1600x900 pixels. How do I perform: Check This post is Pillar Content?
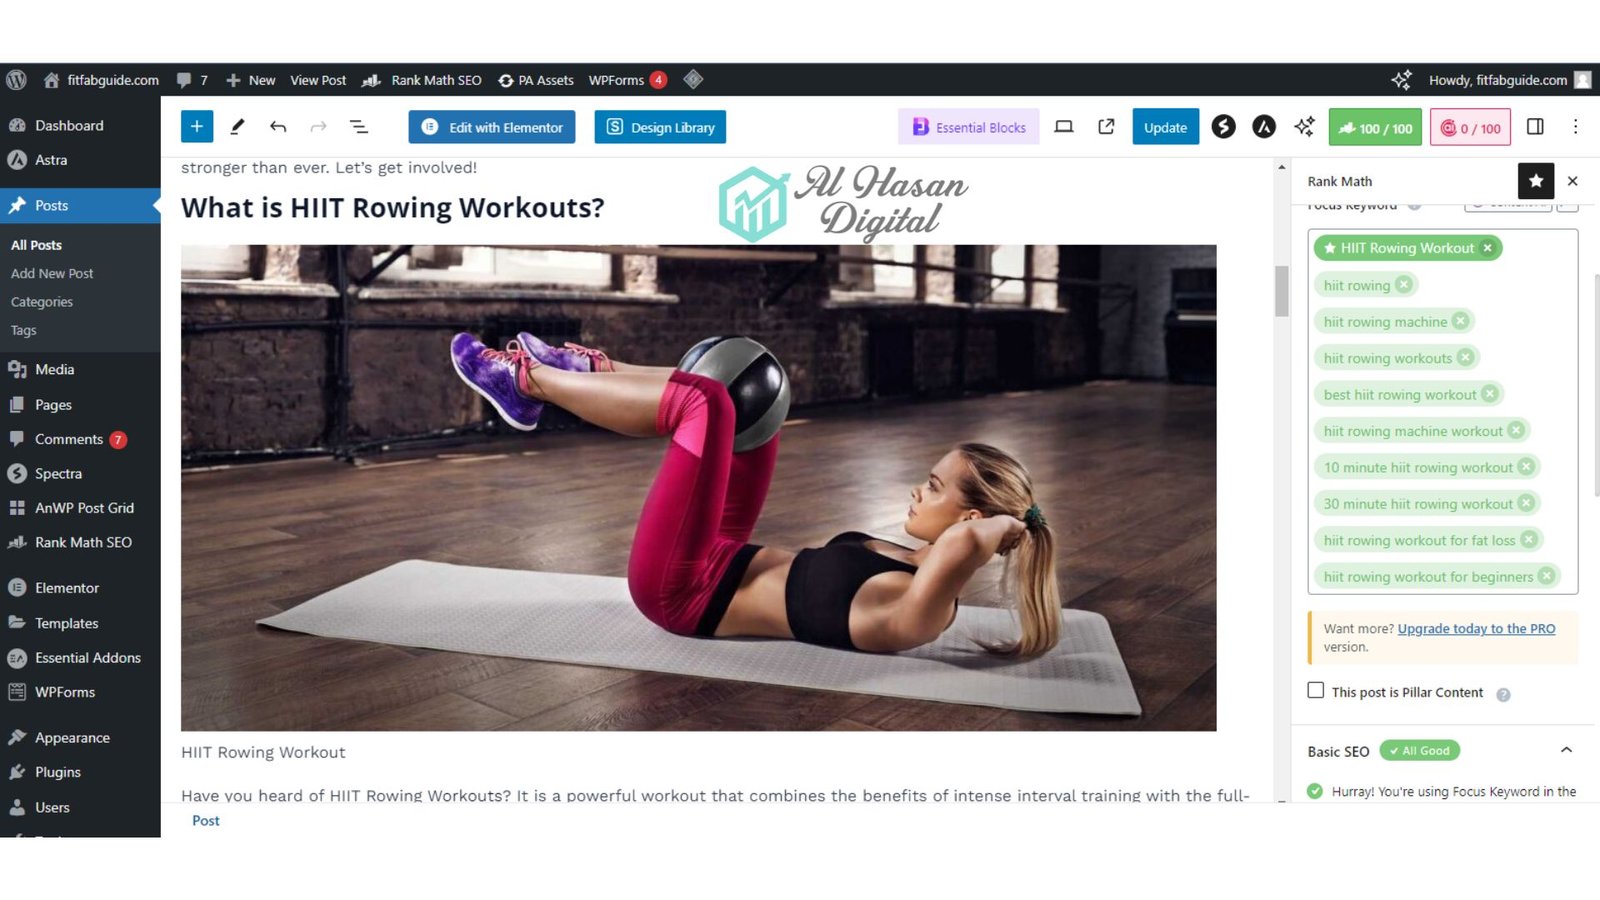click(1316, 690)
